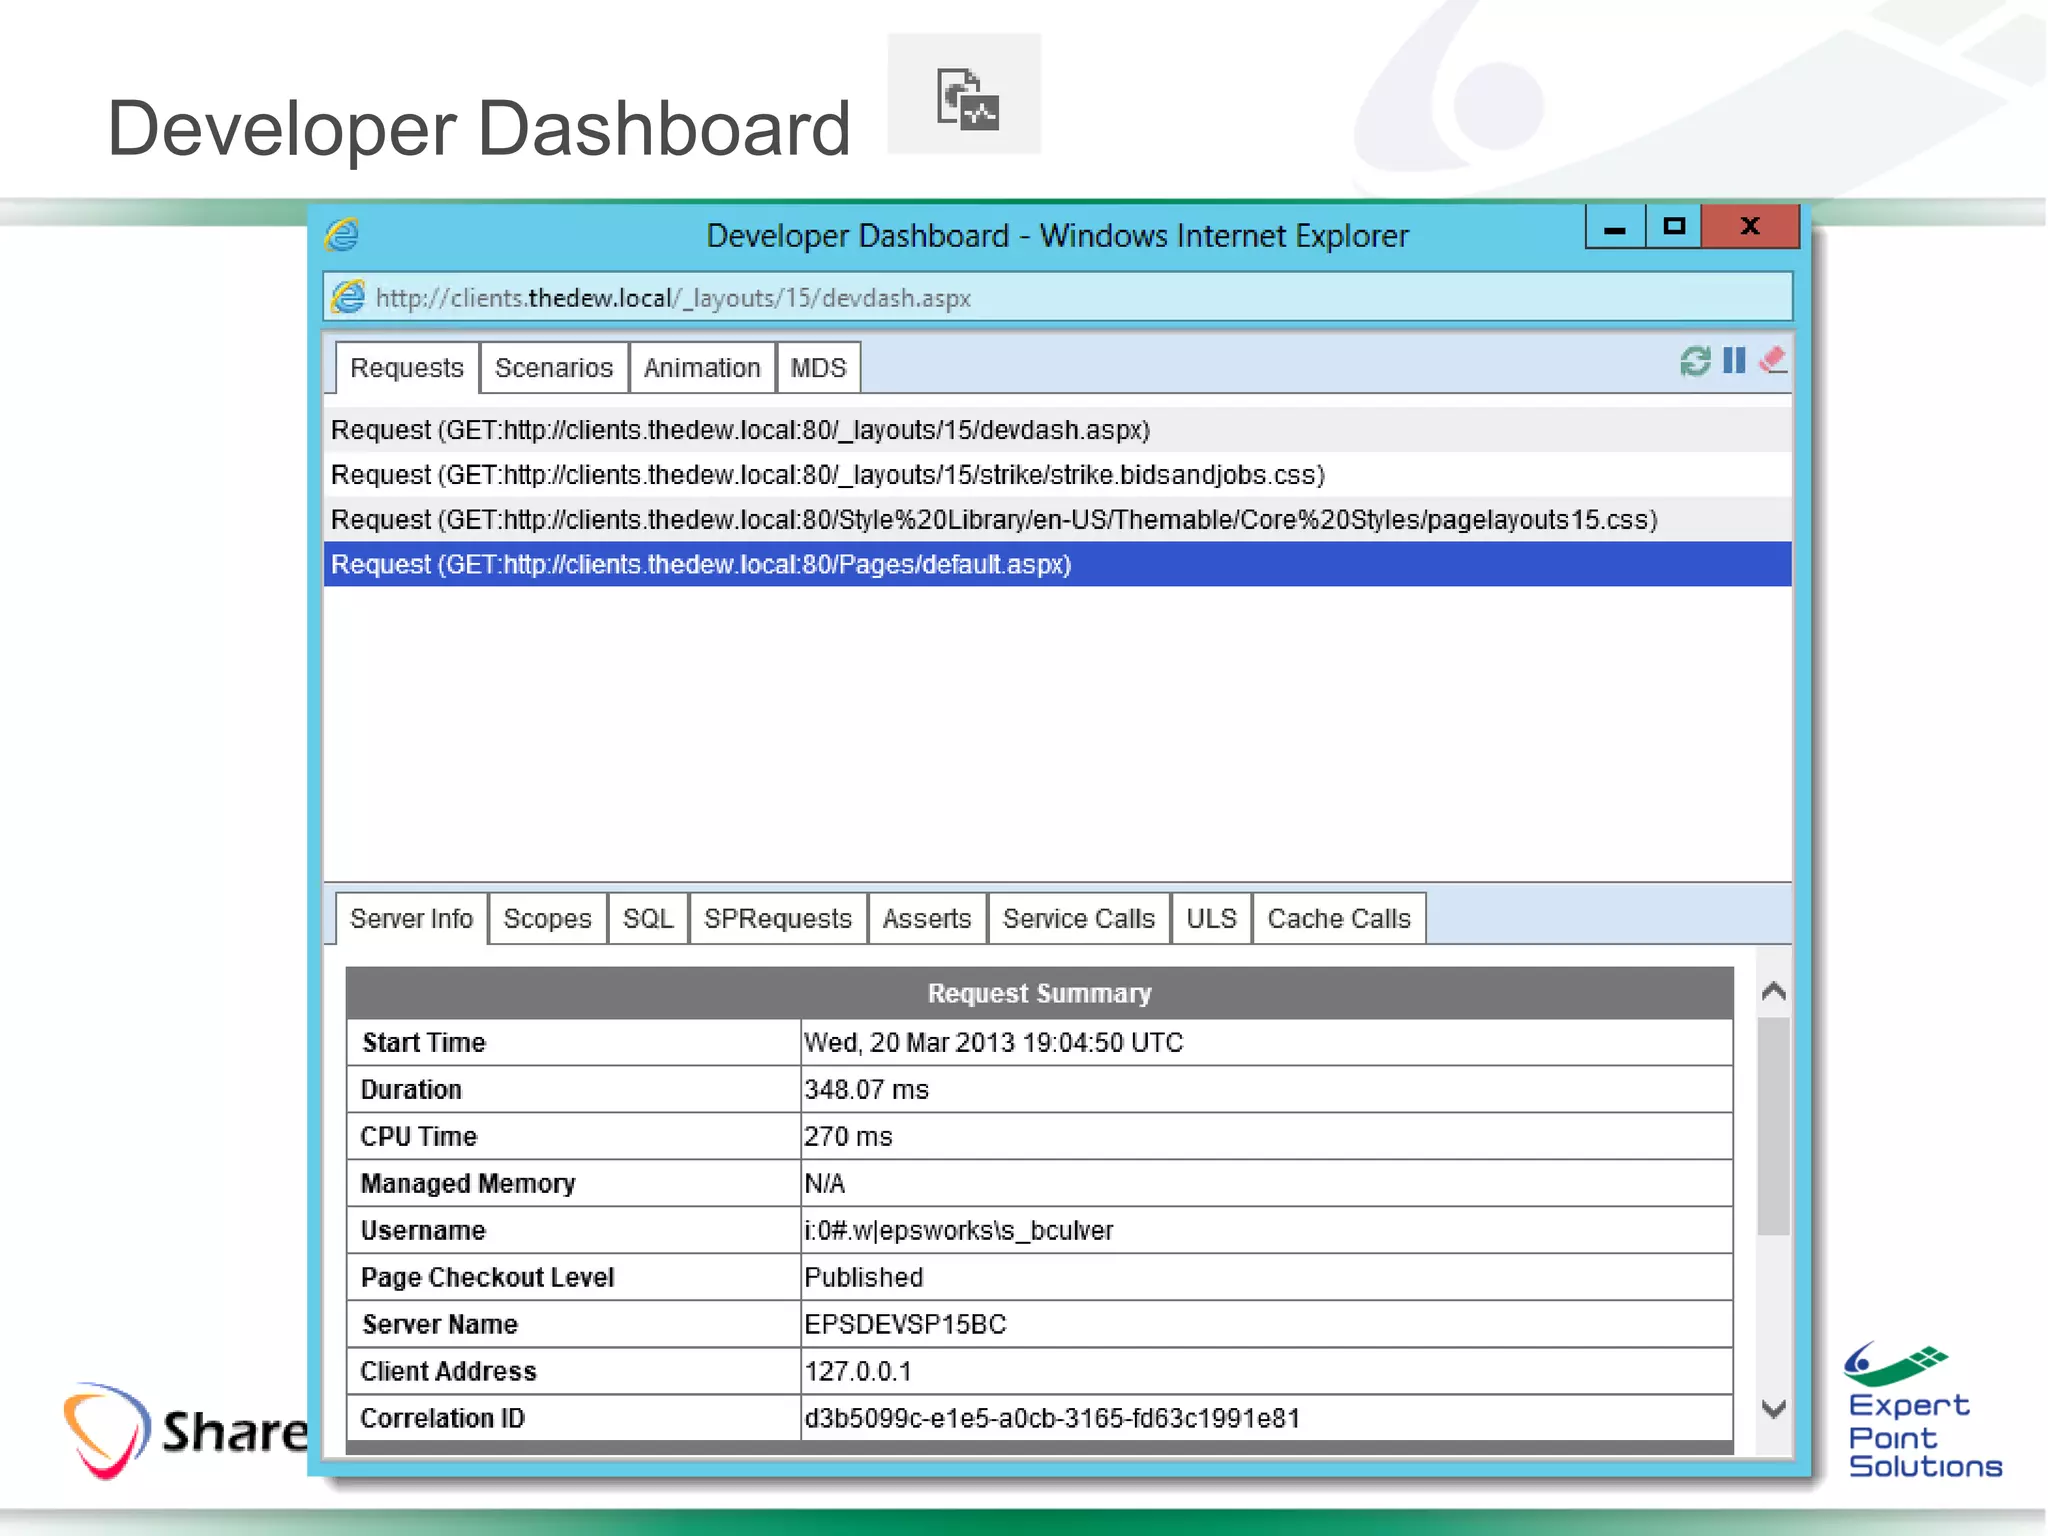Click the Correlation ID label cell
The height and width of the screenshot is (1536, 2048).
pos(574,1419)
